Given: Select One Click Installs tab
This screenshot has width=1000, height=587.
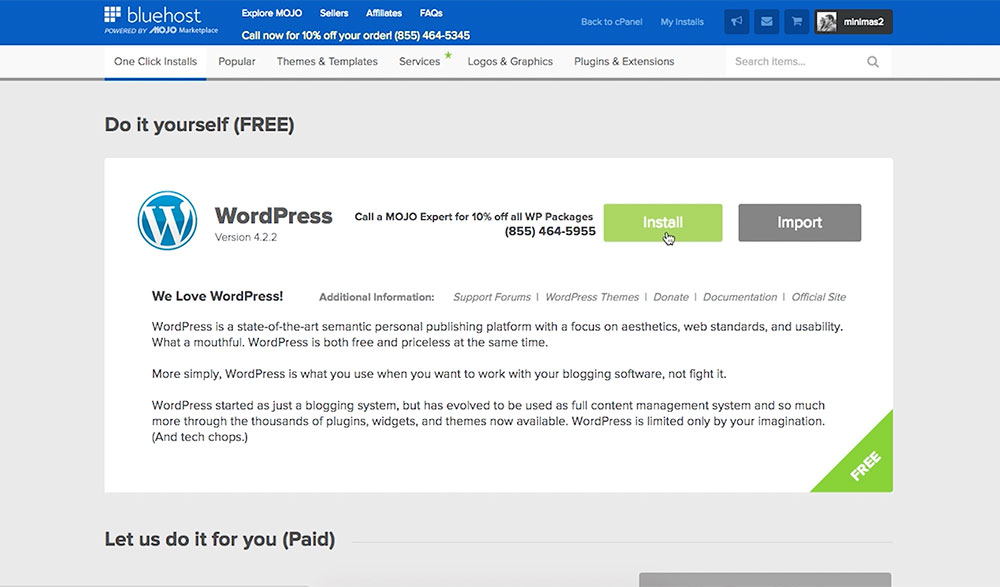Looking at the screenshot, I should pyautogui.click(x=155, y=61).
